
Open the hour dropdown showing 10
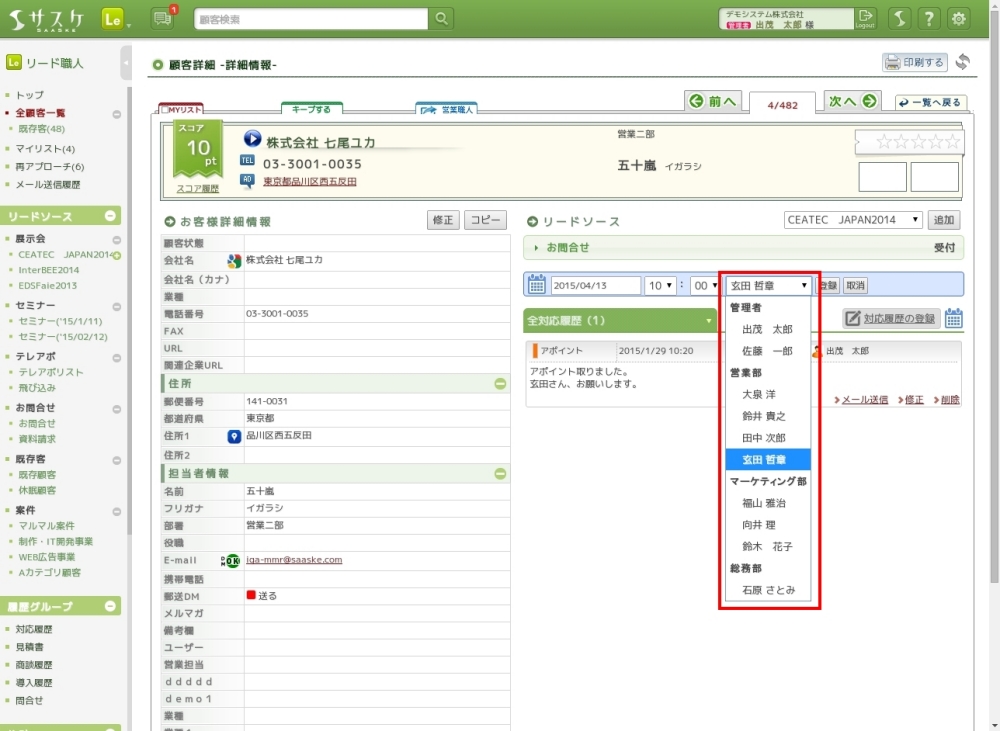click(x=661, y=285)
